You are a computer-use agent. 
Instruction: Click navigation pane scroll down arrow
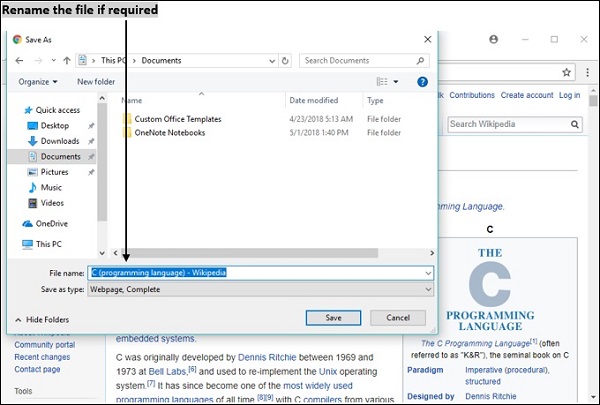[x=102, y=253]
